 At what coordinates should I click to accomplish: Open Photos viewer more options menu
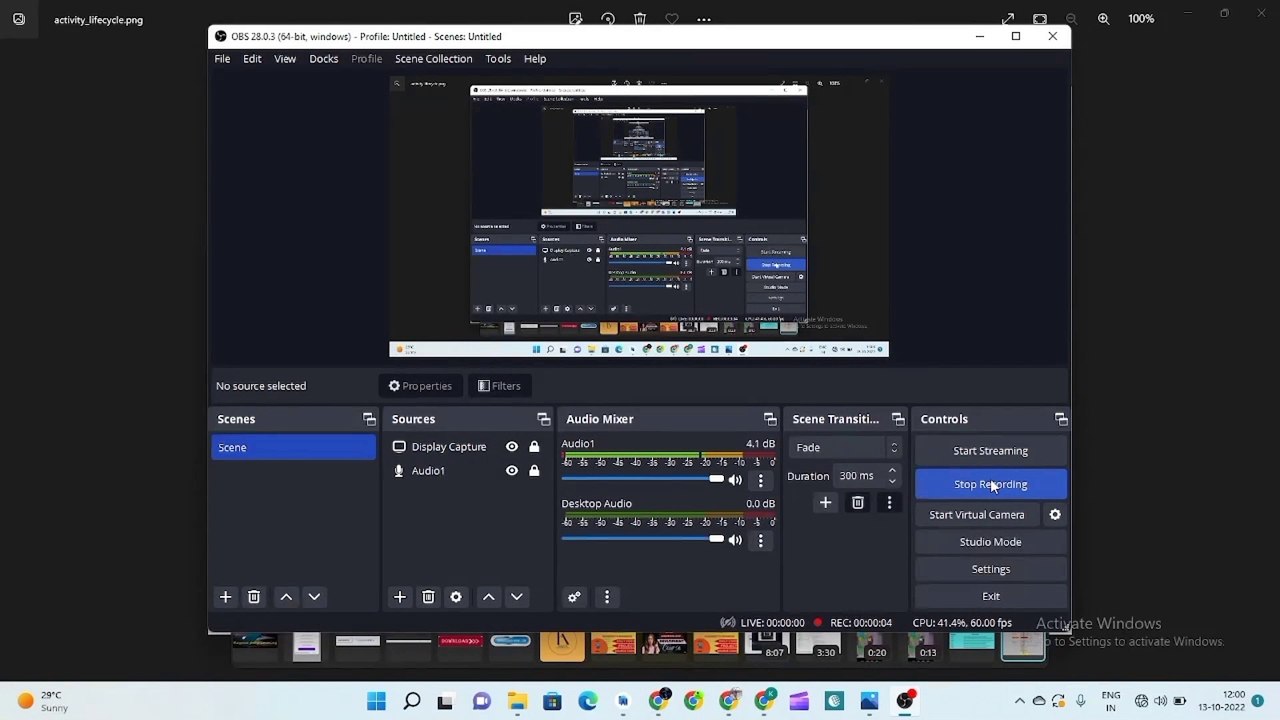(704, 19)
